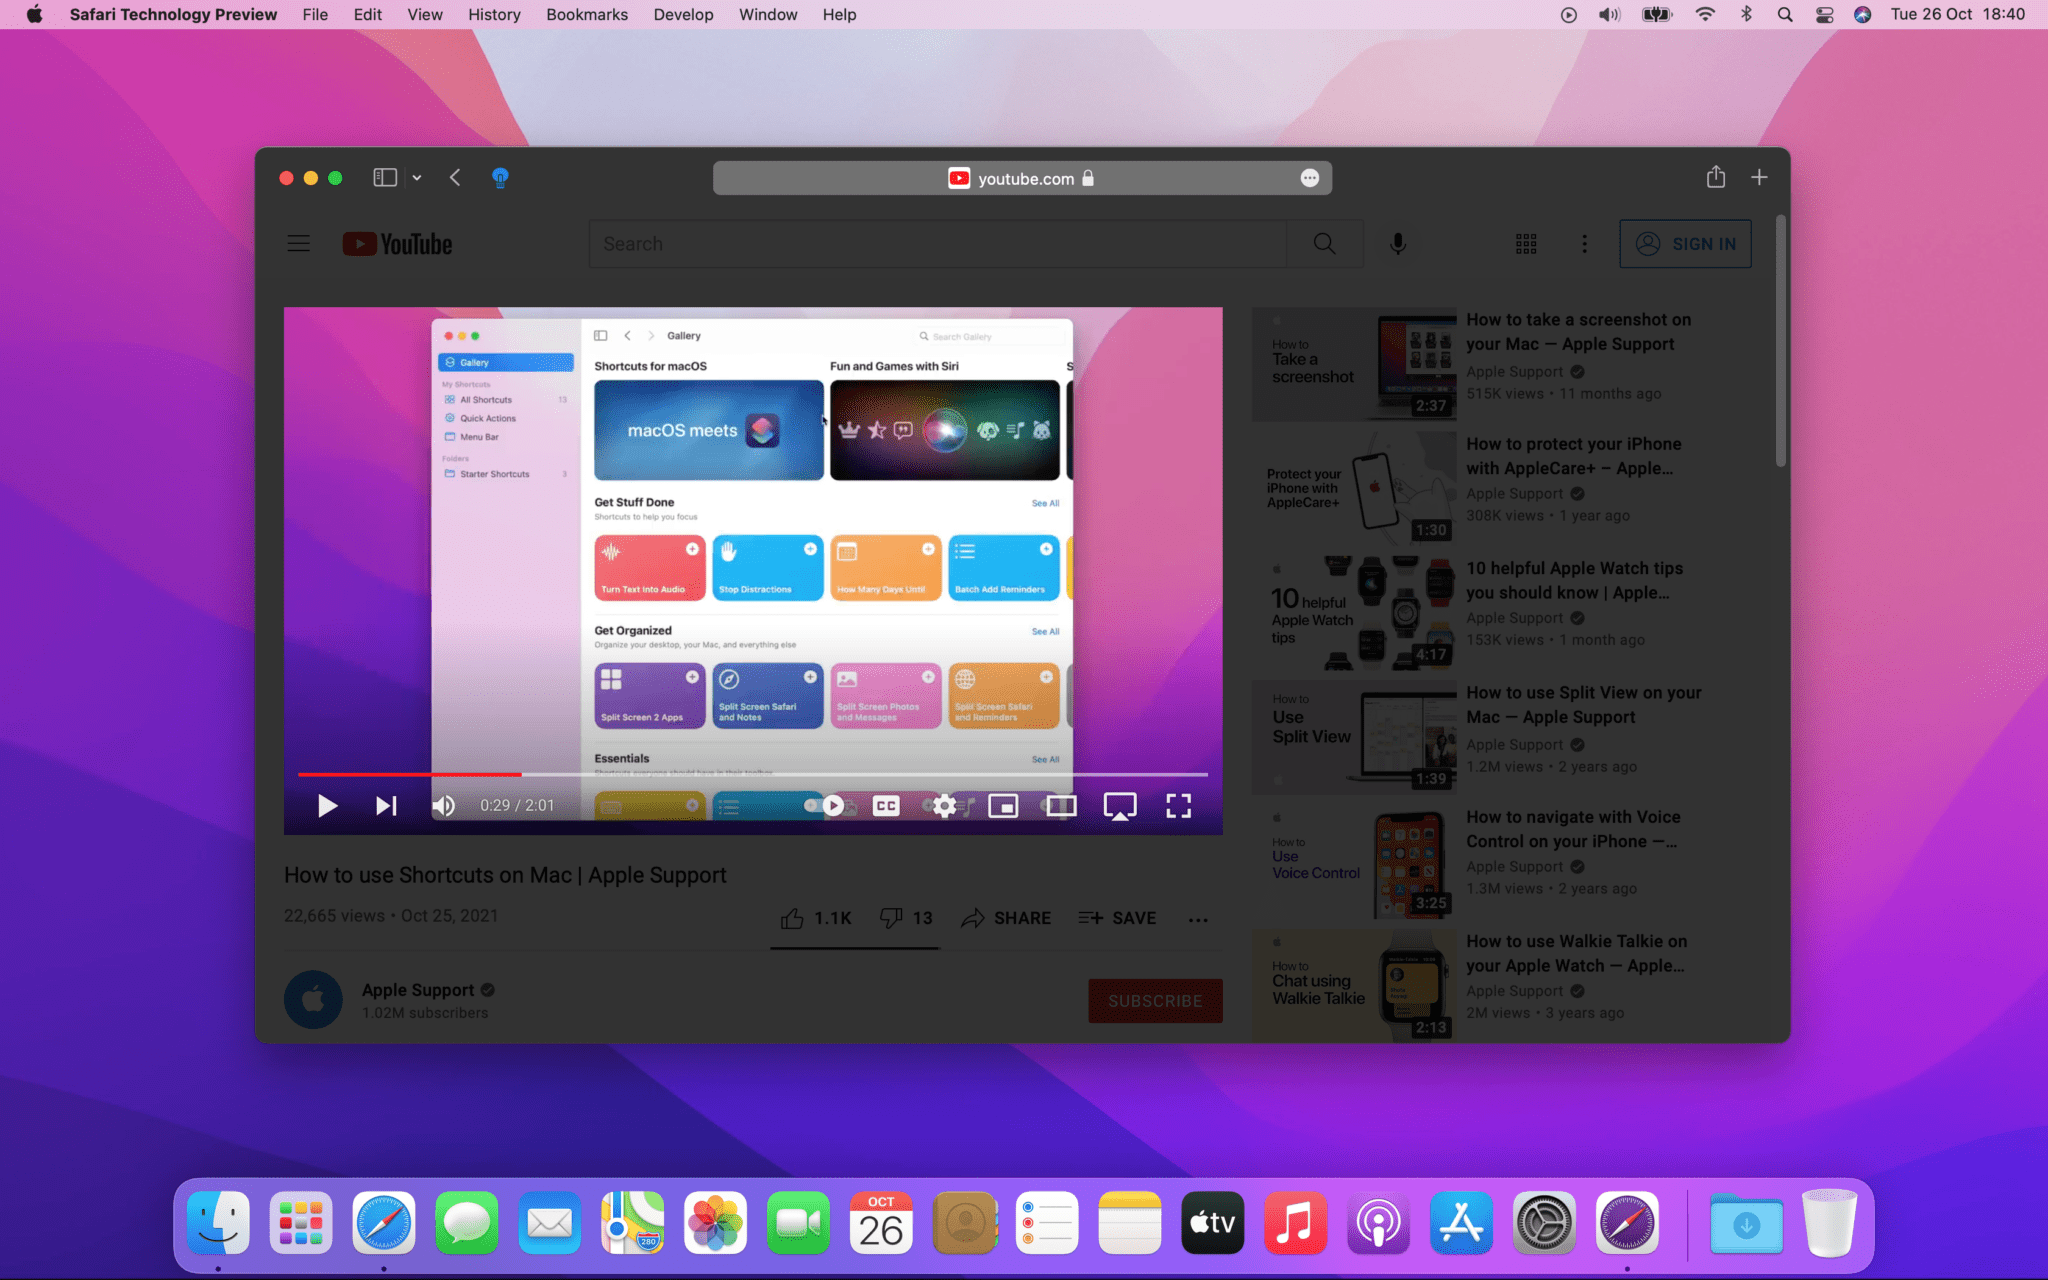2048x1280 pixels.
Task: Mute the currently playing video
Action: [x=442, y=805]
